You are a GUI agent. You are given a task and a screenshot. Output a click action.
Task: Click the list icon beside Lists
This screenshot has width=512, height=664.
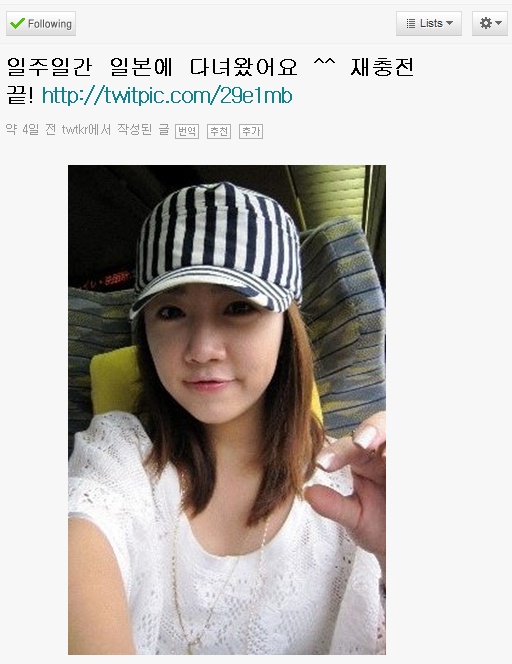coord(410,23)
